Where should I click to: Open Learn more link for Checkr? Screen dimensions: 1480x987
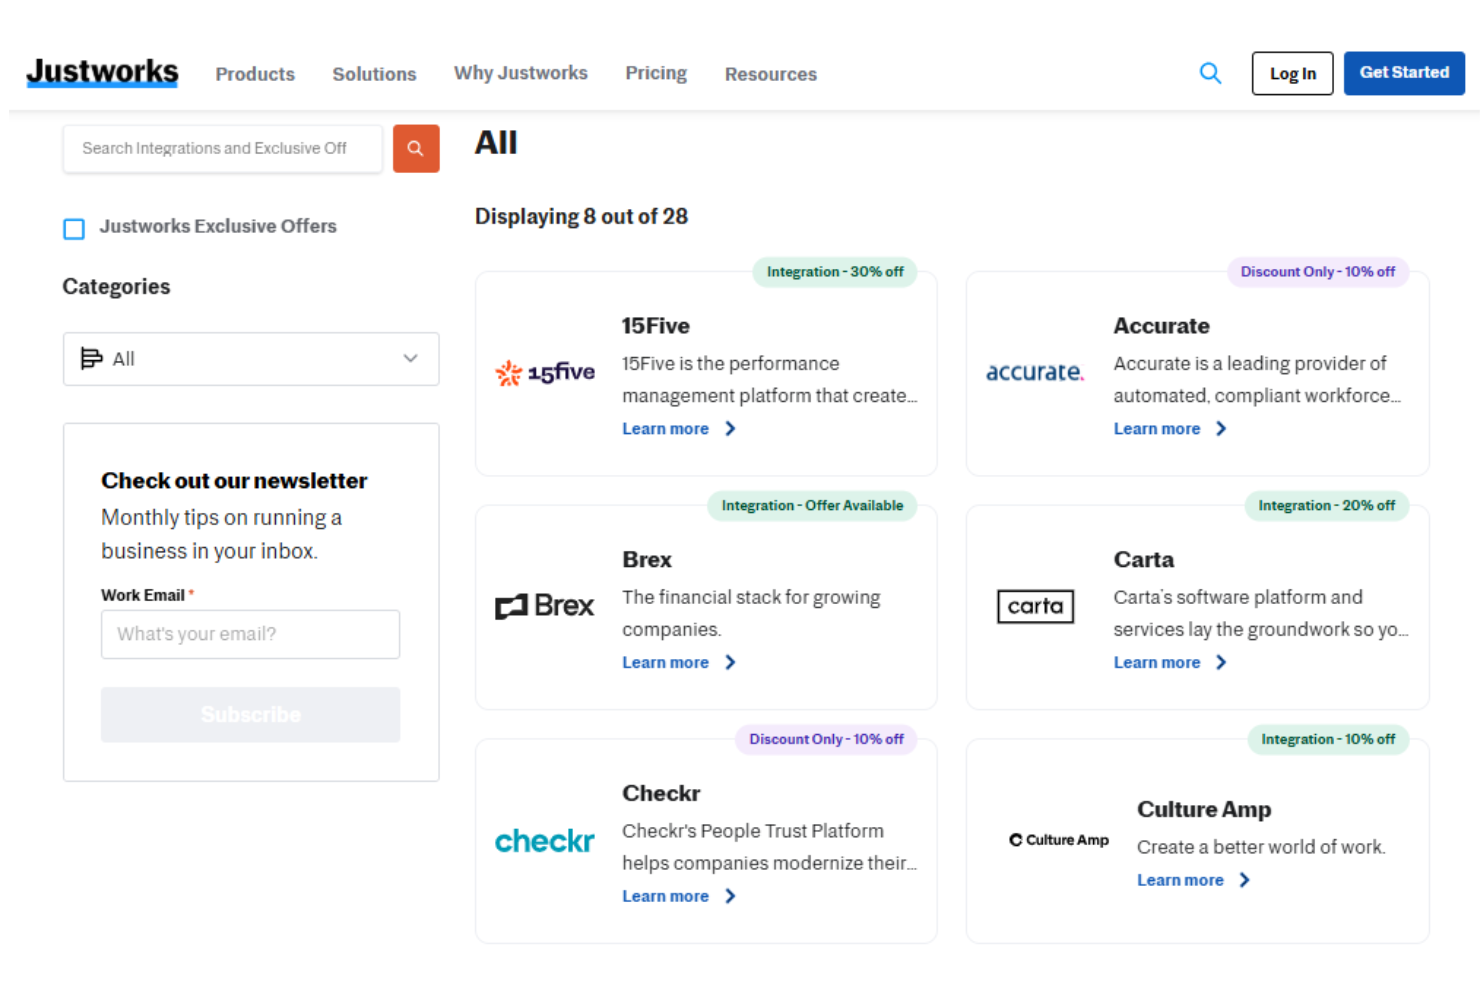[665, 897]
